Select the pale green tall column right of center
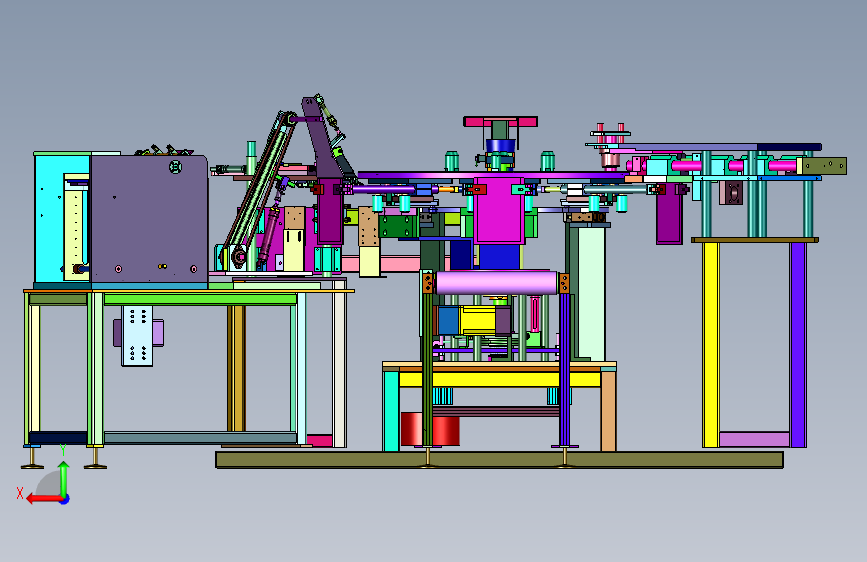Image resolution: width=867 pixels, height=562 pixels. click(x=591, y=294)
